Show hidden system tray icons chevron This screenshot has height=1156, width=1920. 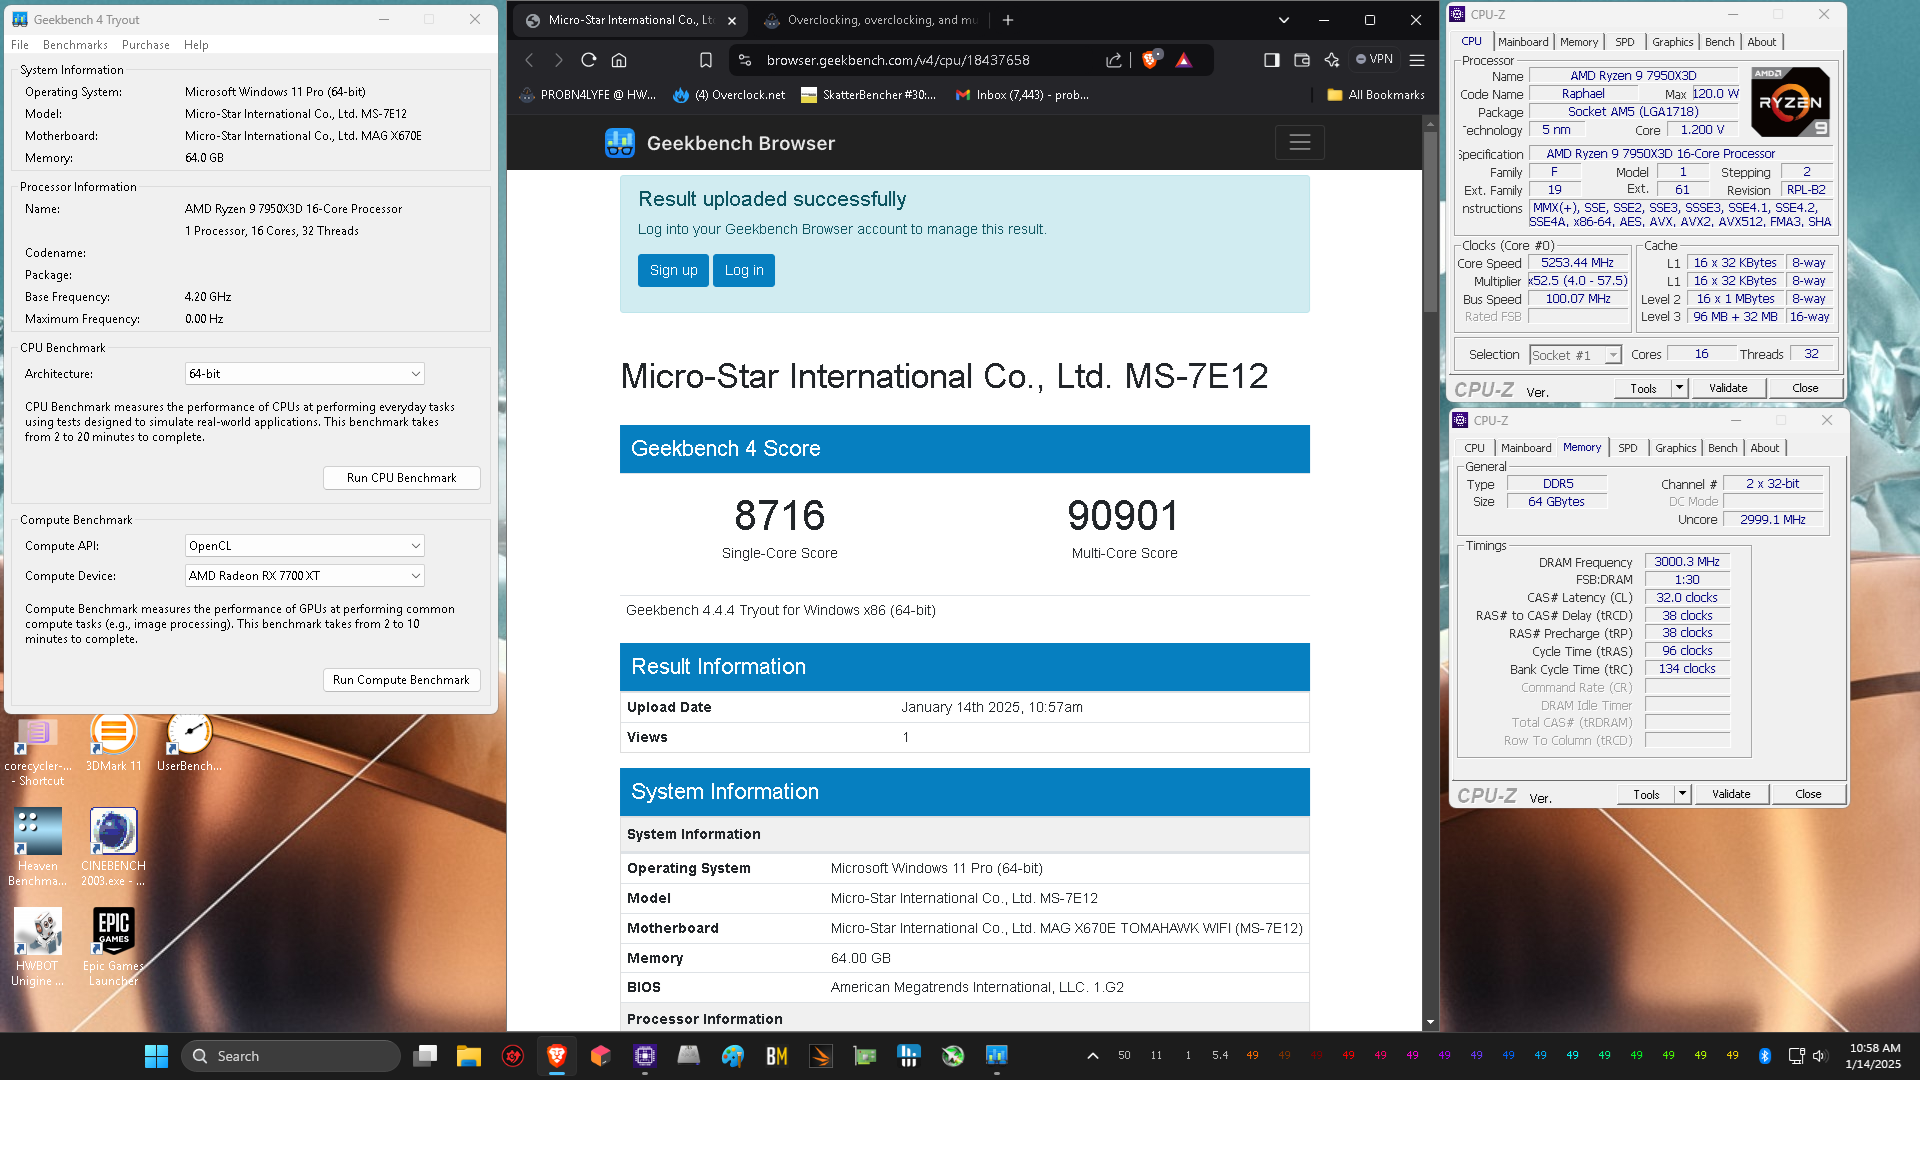click(x=1093, y=1056)
